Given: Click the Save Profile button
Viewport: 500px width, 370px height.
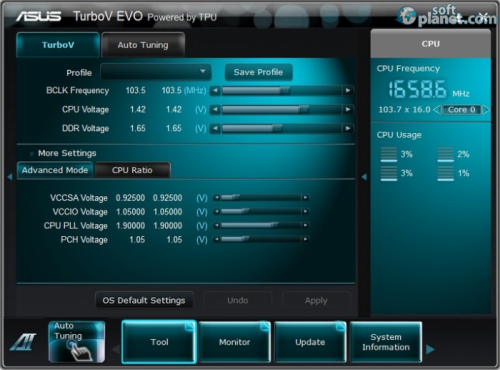Looking at the screenshot, I should (258, 72).
